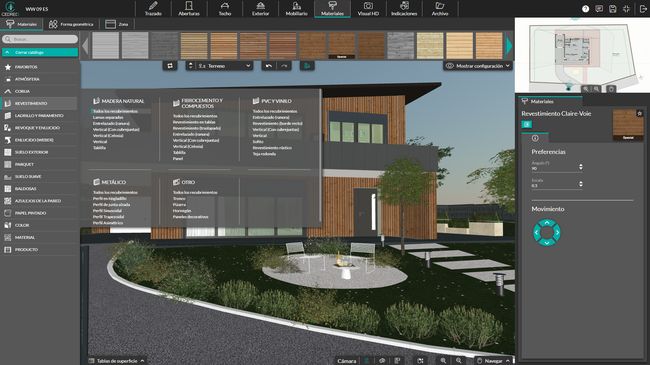Select the first light gray cladding swatch
The width and height of the screenshot is (650, 365).
pyautogui.click(x=105, y=46)
